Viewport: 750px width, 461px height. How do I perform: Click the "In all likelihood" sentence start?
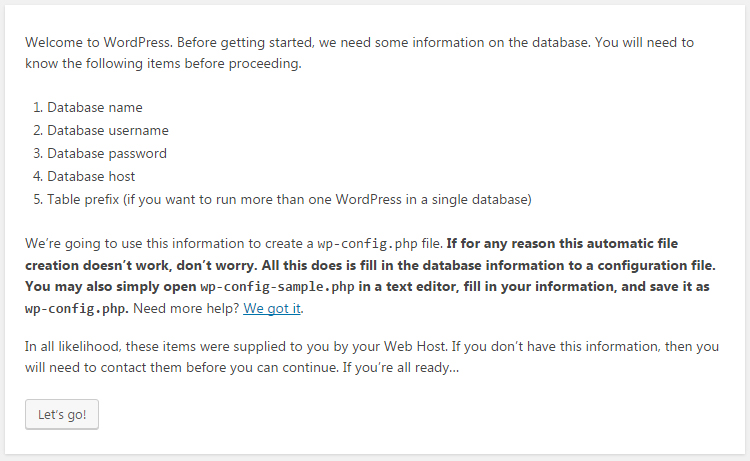coord(75,346)
